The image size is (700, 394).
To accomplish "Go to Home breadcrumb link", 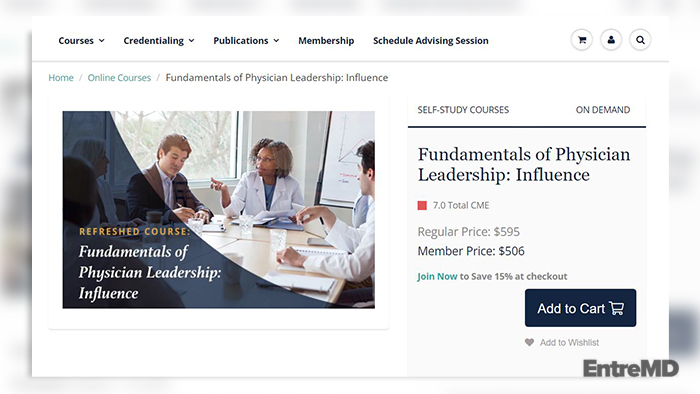I will (61, 78).
